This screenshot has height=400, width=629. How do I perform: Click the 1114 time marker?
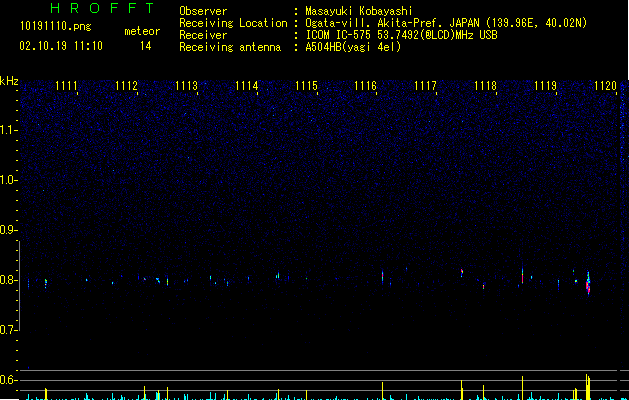click(246, 86)
